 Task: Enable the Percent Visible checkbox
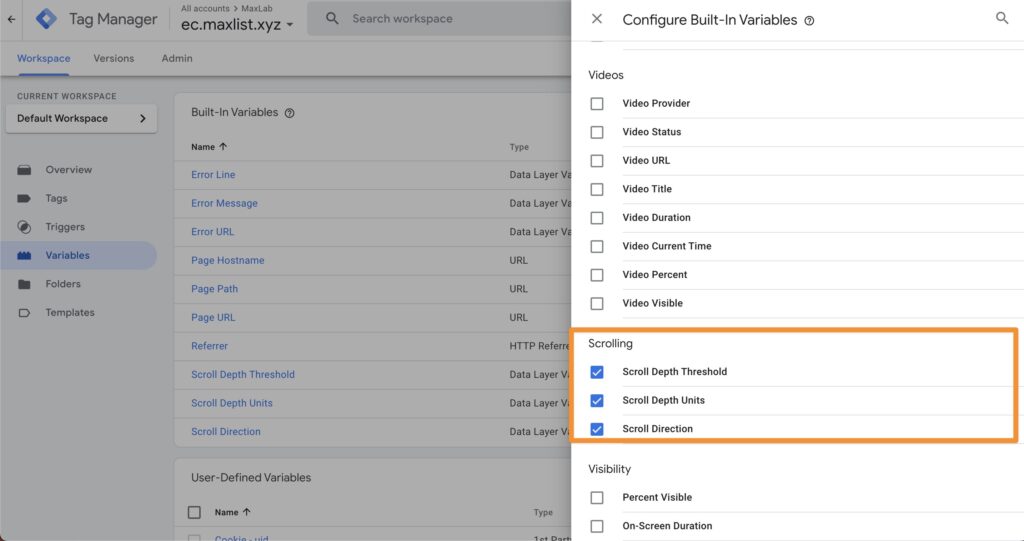[x=597, y=498]
